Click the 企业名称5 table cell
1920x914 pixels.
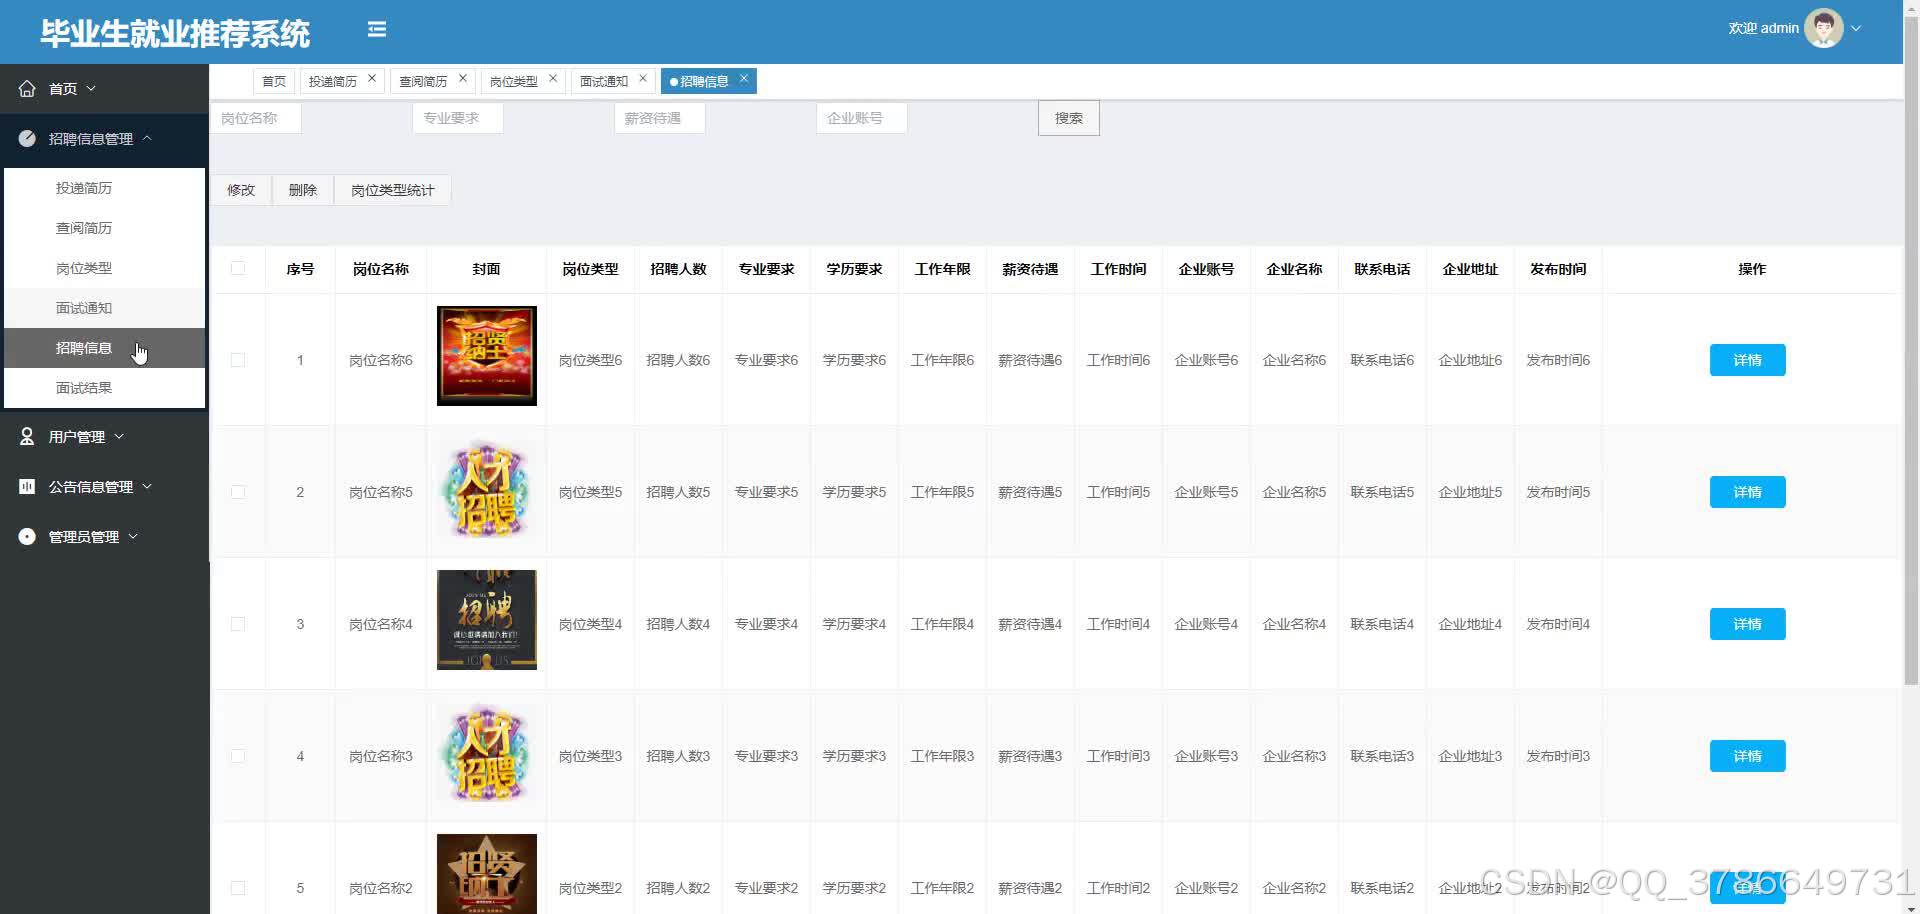tap(1294, 492)
